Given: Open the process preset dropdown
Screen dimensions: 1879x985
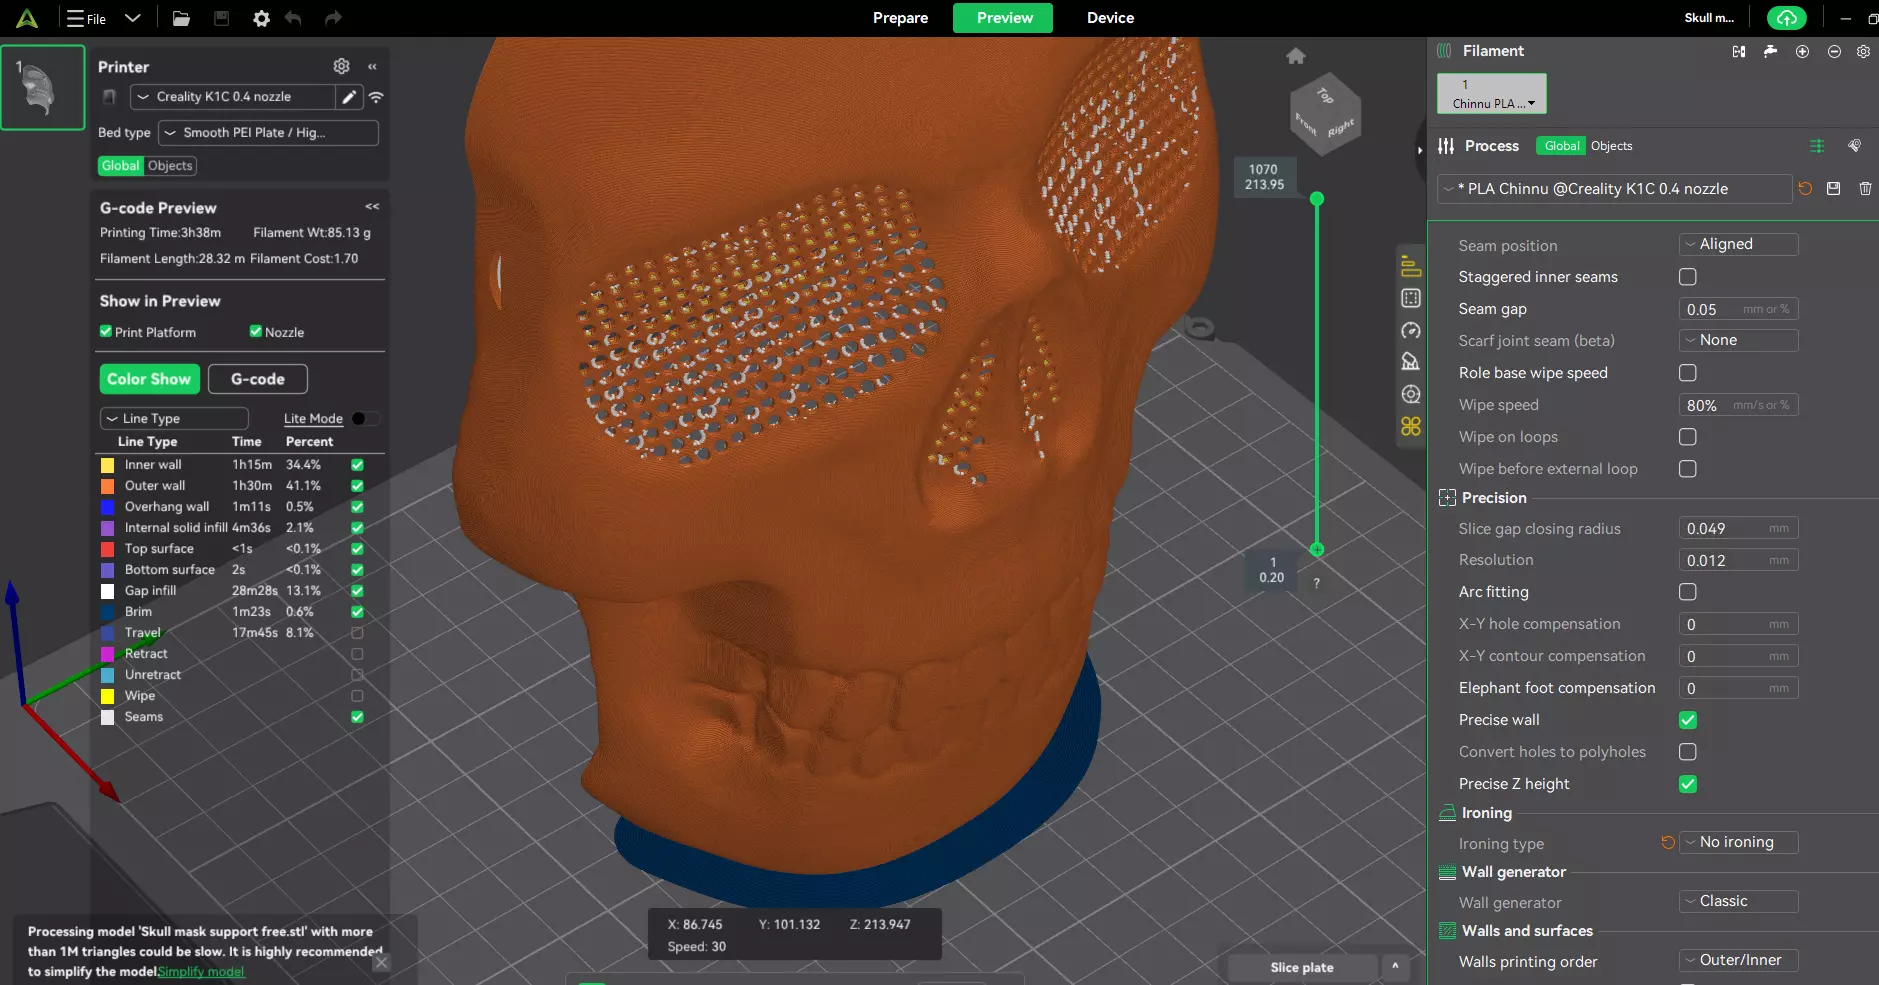Looking at the screenshot, I should tap(1614, 189).
